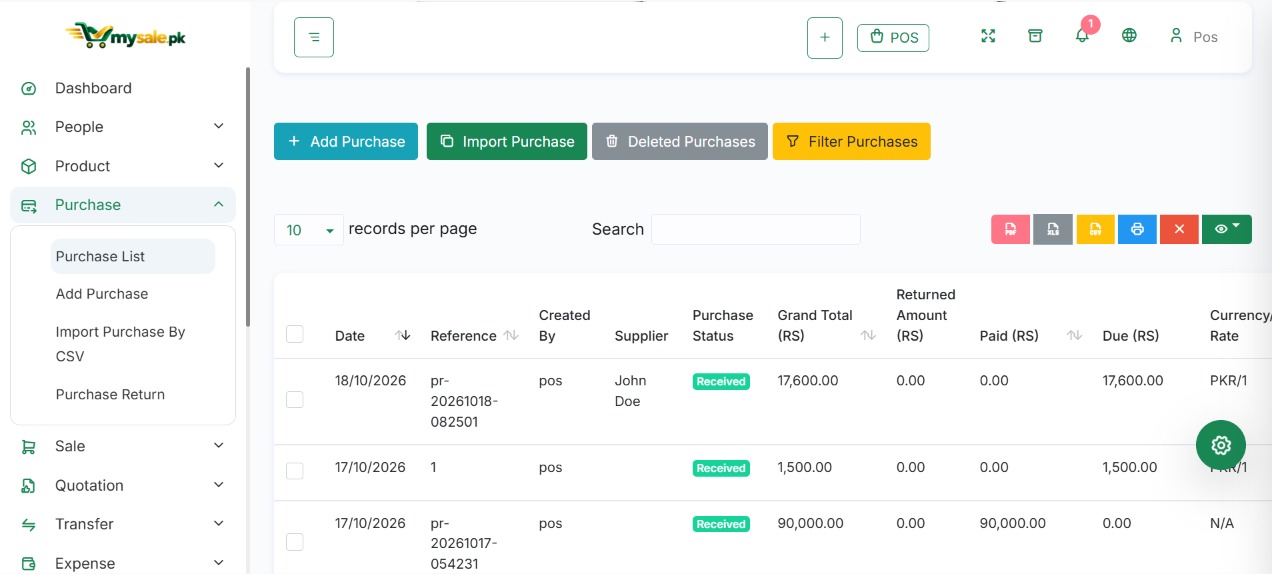Click the supplier John Doe cell
Image resolution: width=1272 pixels, height=574 pixels.
pos(630,391)
